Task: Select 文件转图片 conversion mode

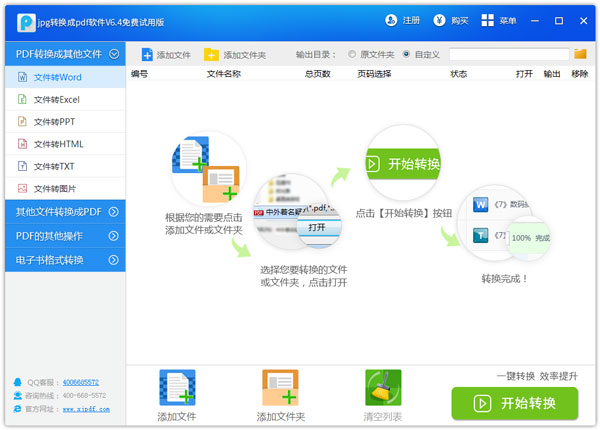Action: [x=65, y=188]
